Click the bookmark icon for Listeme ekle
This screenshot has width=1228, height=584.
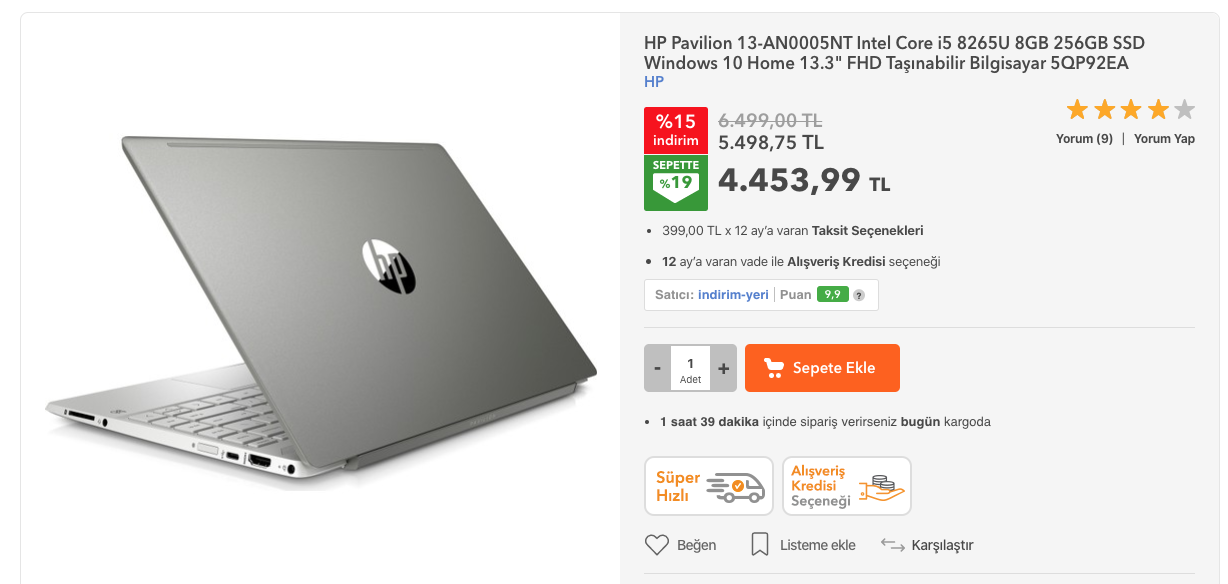760,545
